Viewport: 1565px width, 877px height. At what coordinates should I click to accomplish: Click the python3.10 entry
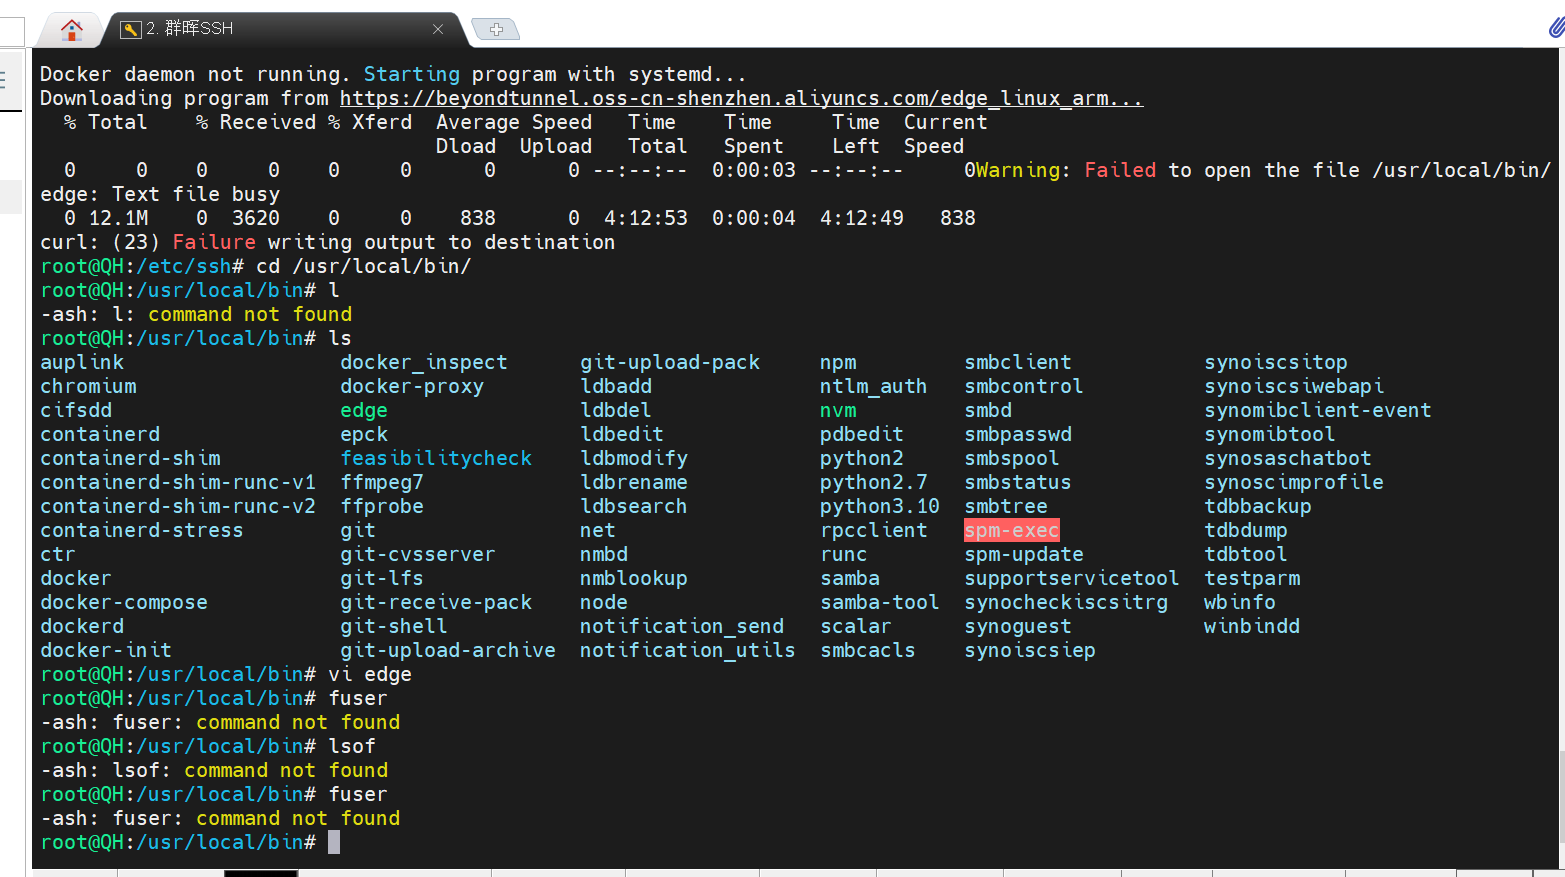(880, 506)
